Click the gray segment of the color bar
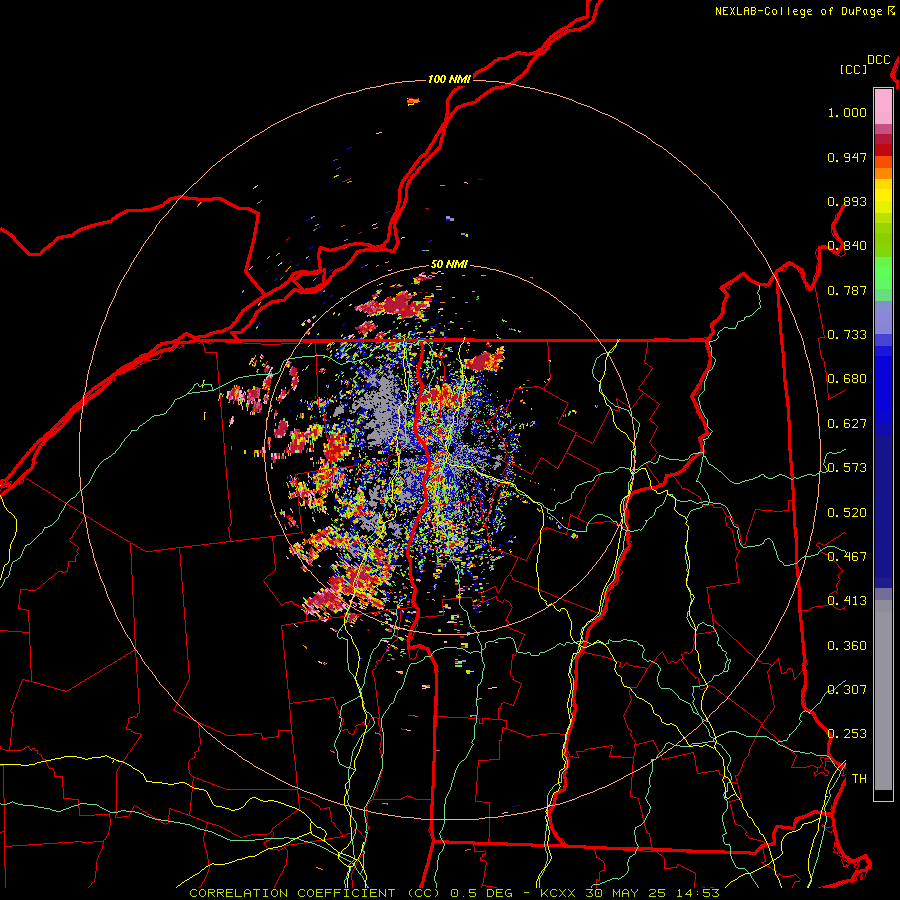This screenshot has height=900, width=900. pos(883,695)
